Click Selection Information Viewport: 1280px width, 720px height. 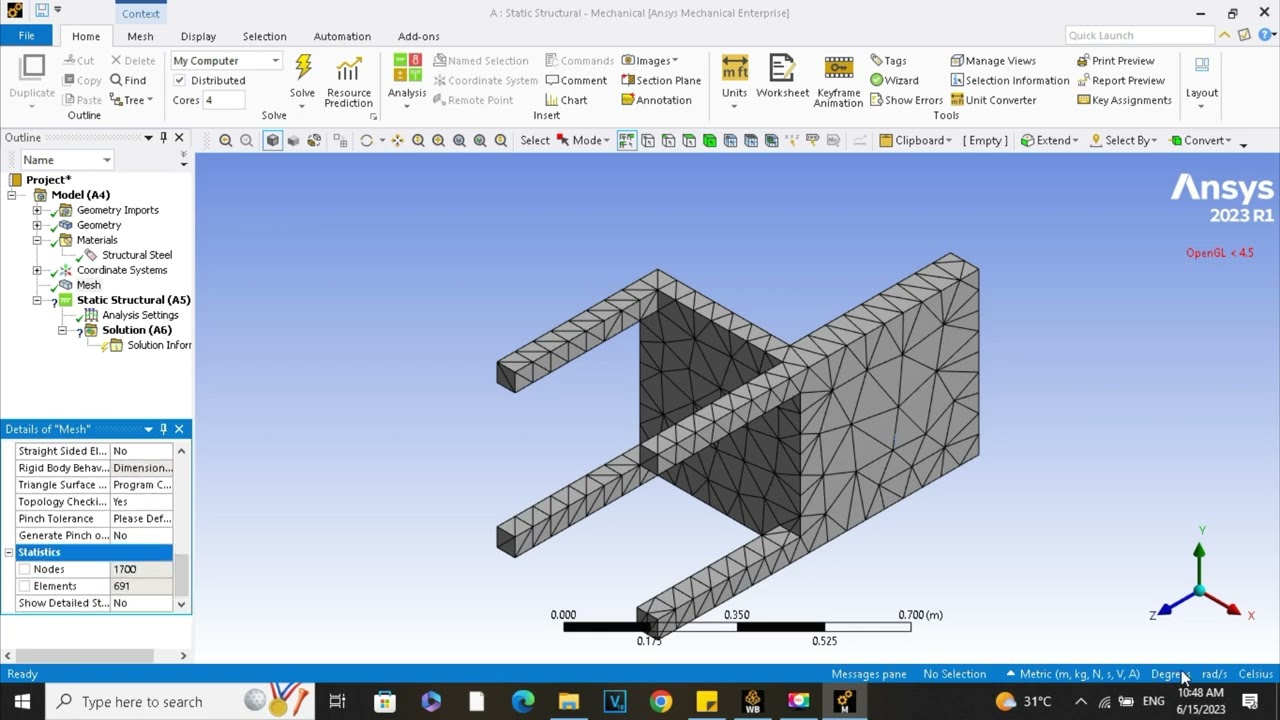tap(1009, 80)
